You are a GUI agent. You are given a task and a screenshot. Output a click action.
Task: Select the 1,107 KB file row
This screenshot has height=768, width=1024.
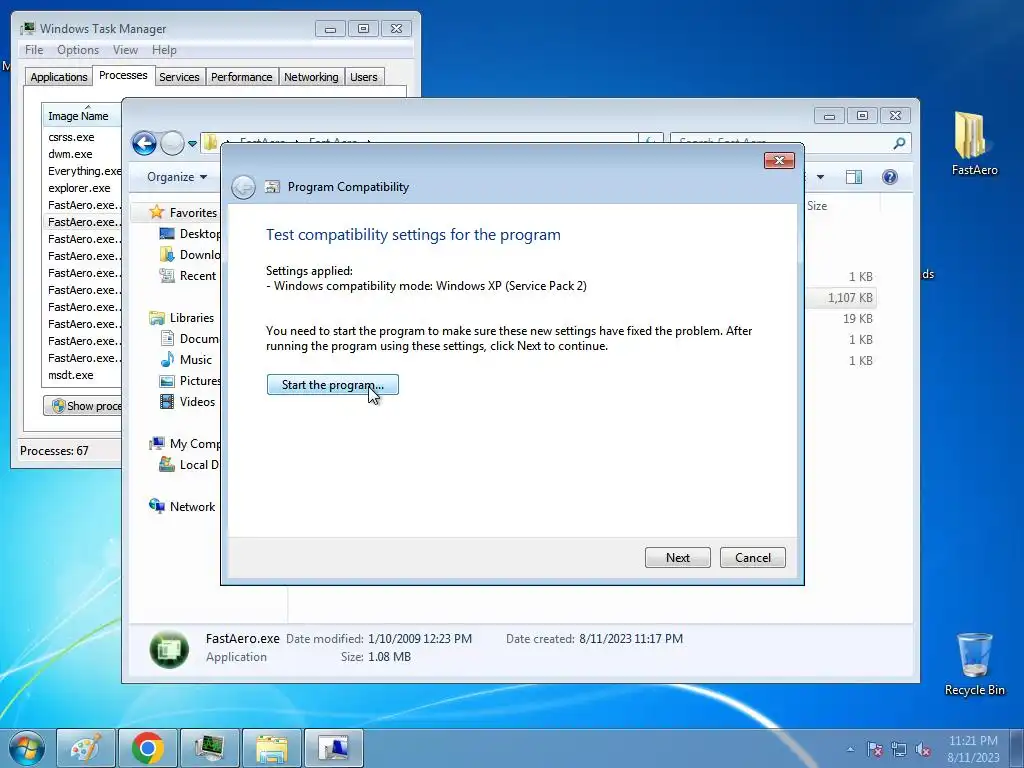842,298
